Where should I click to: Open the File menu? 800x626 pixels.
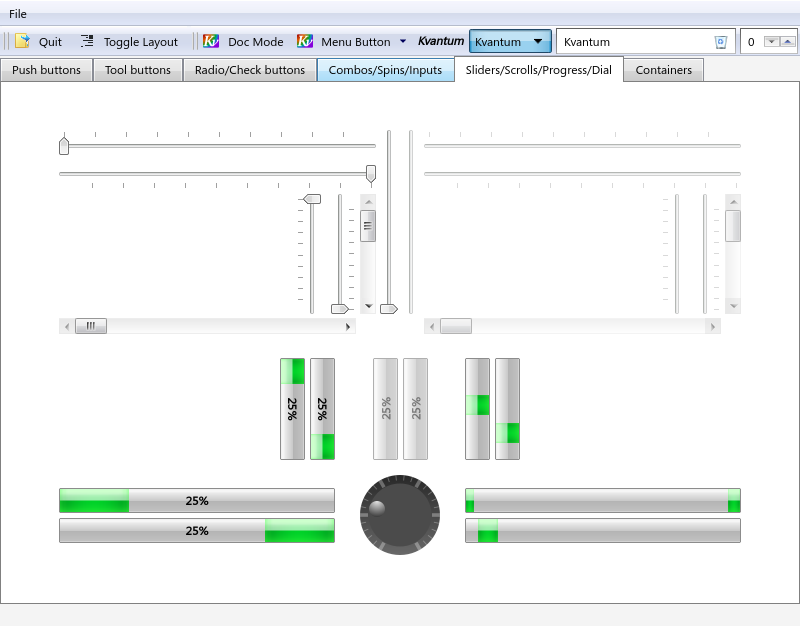coord(17,14)
